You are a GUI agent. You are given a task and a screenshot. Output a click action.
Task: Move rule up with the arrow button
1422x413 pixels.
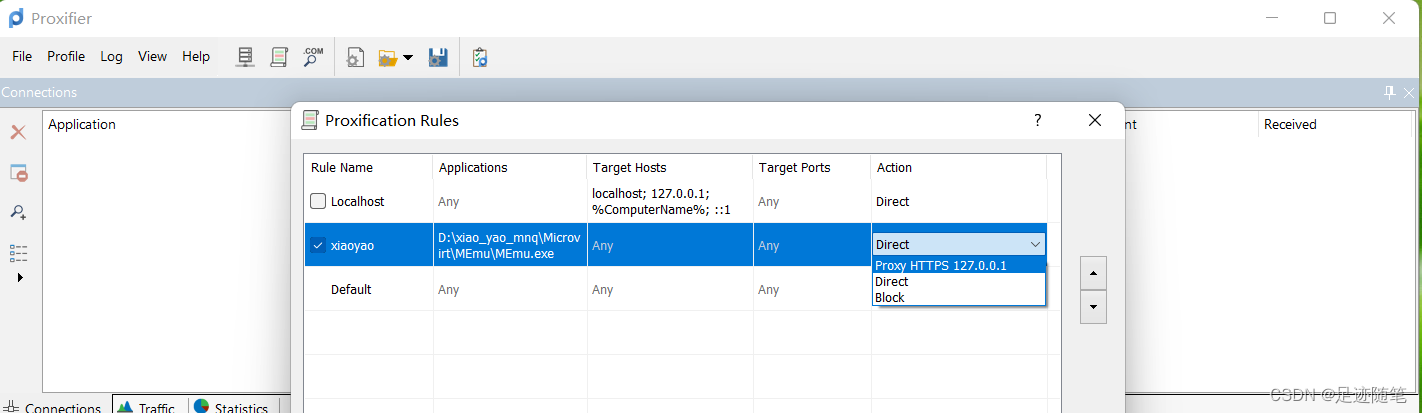[1092, 271]
